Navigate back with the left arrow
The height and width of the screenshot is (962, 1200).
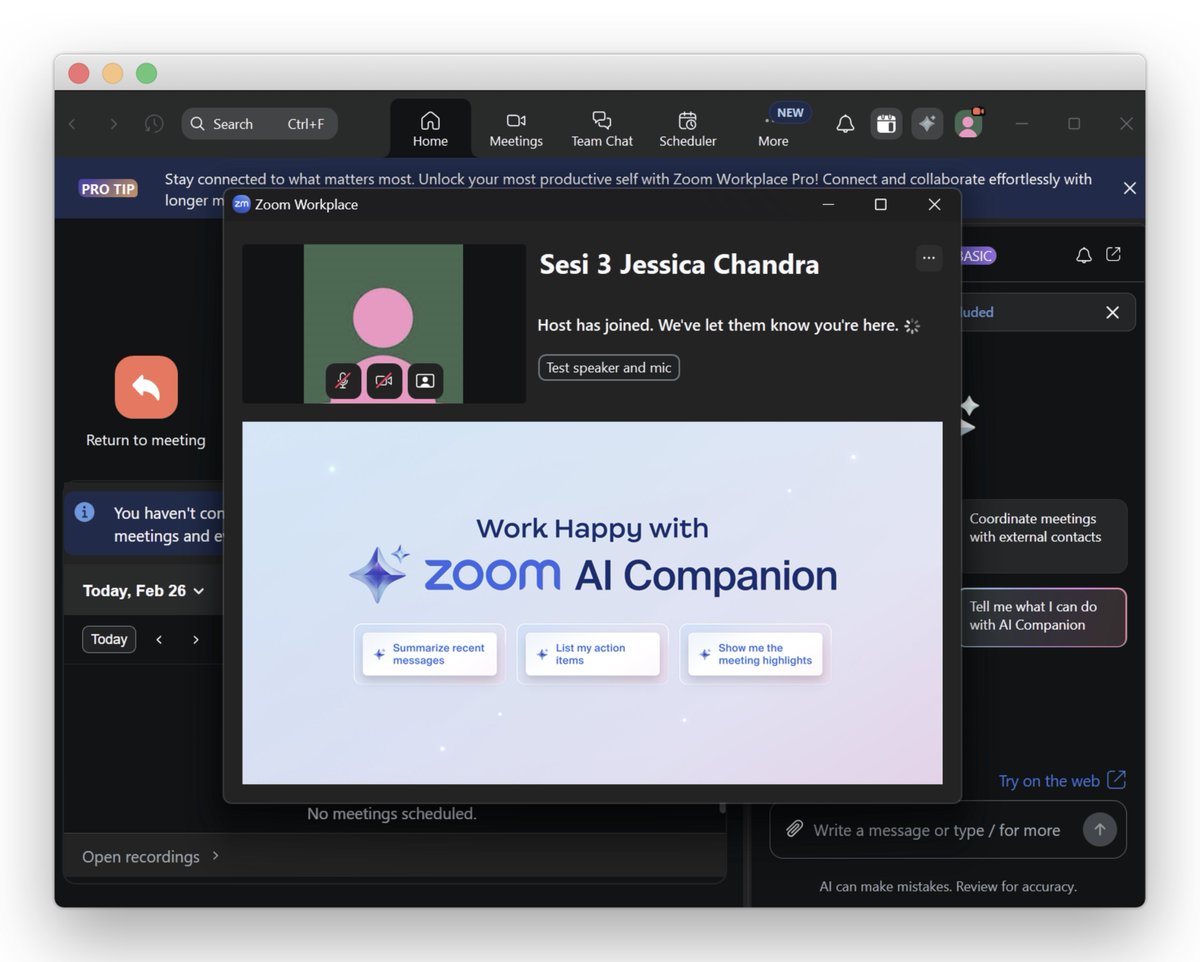click(x=72, y=124)
